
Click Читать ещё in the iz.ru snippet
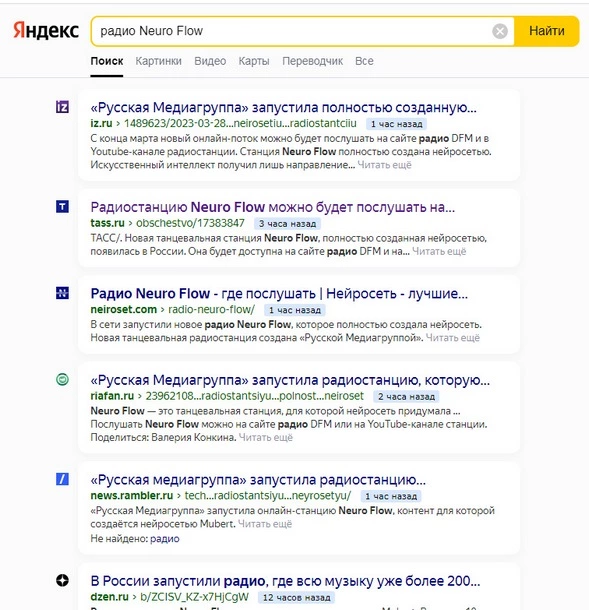[384, 165]
